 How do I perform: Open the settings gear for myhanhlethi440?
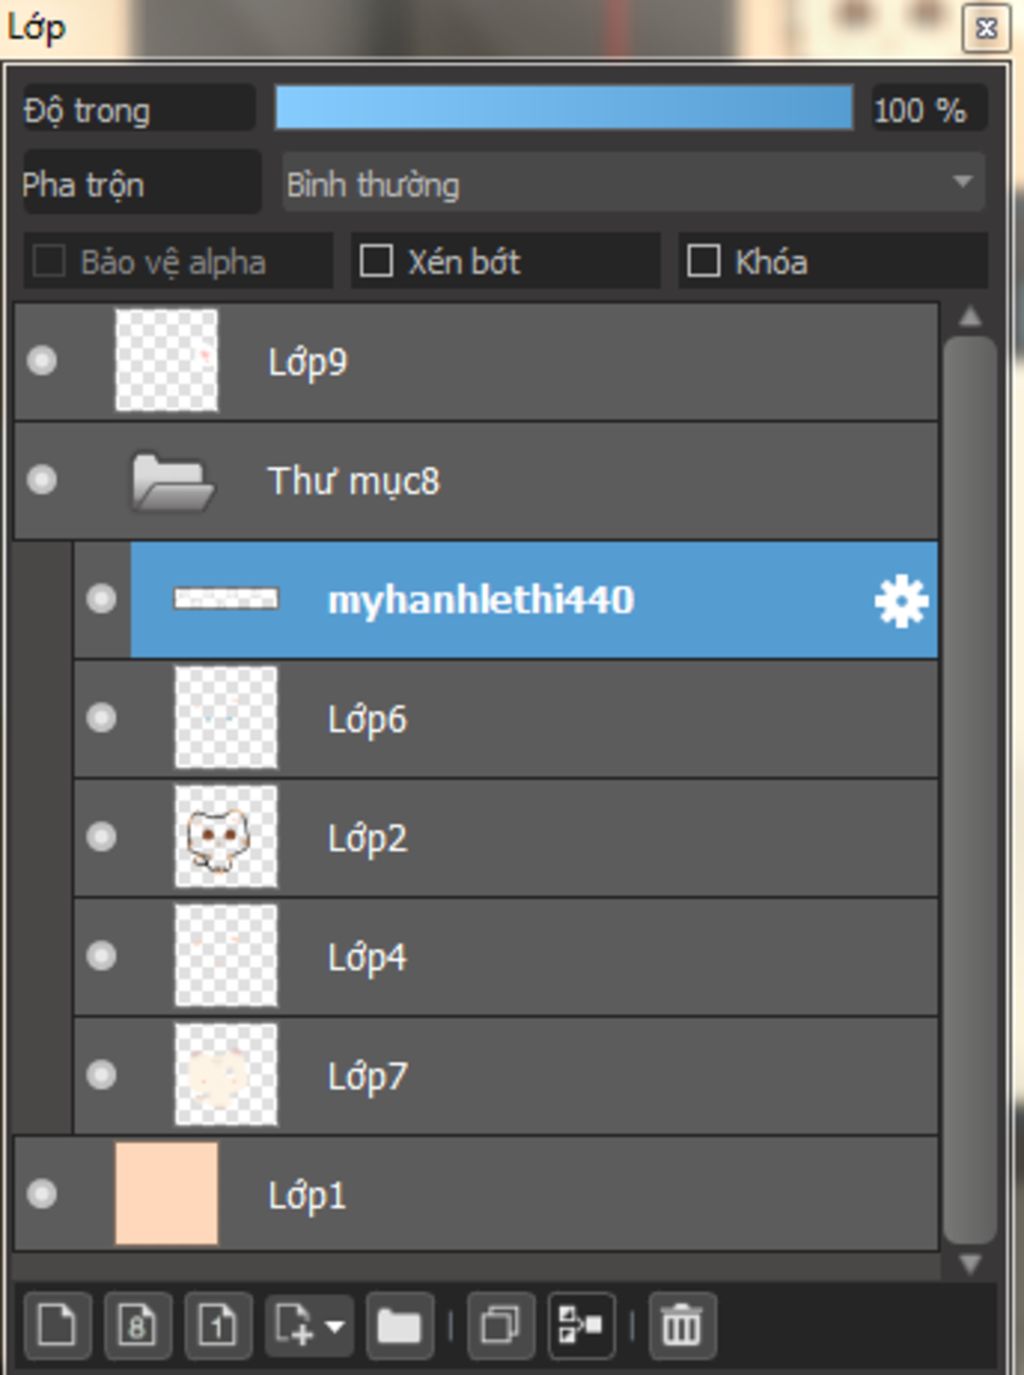pos(901,601)
